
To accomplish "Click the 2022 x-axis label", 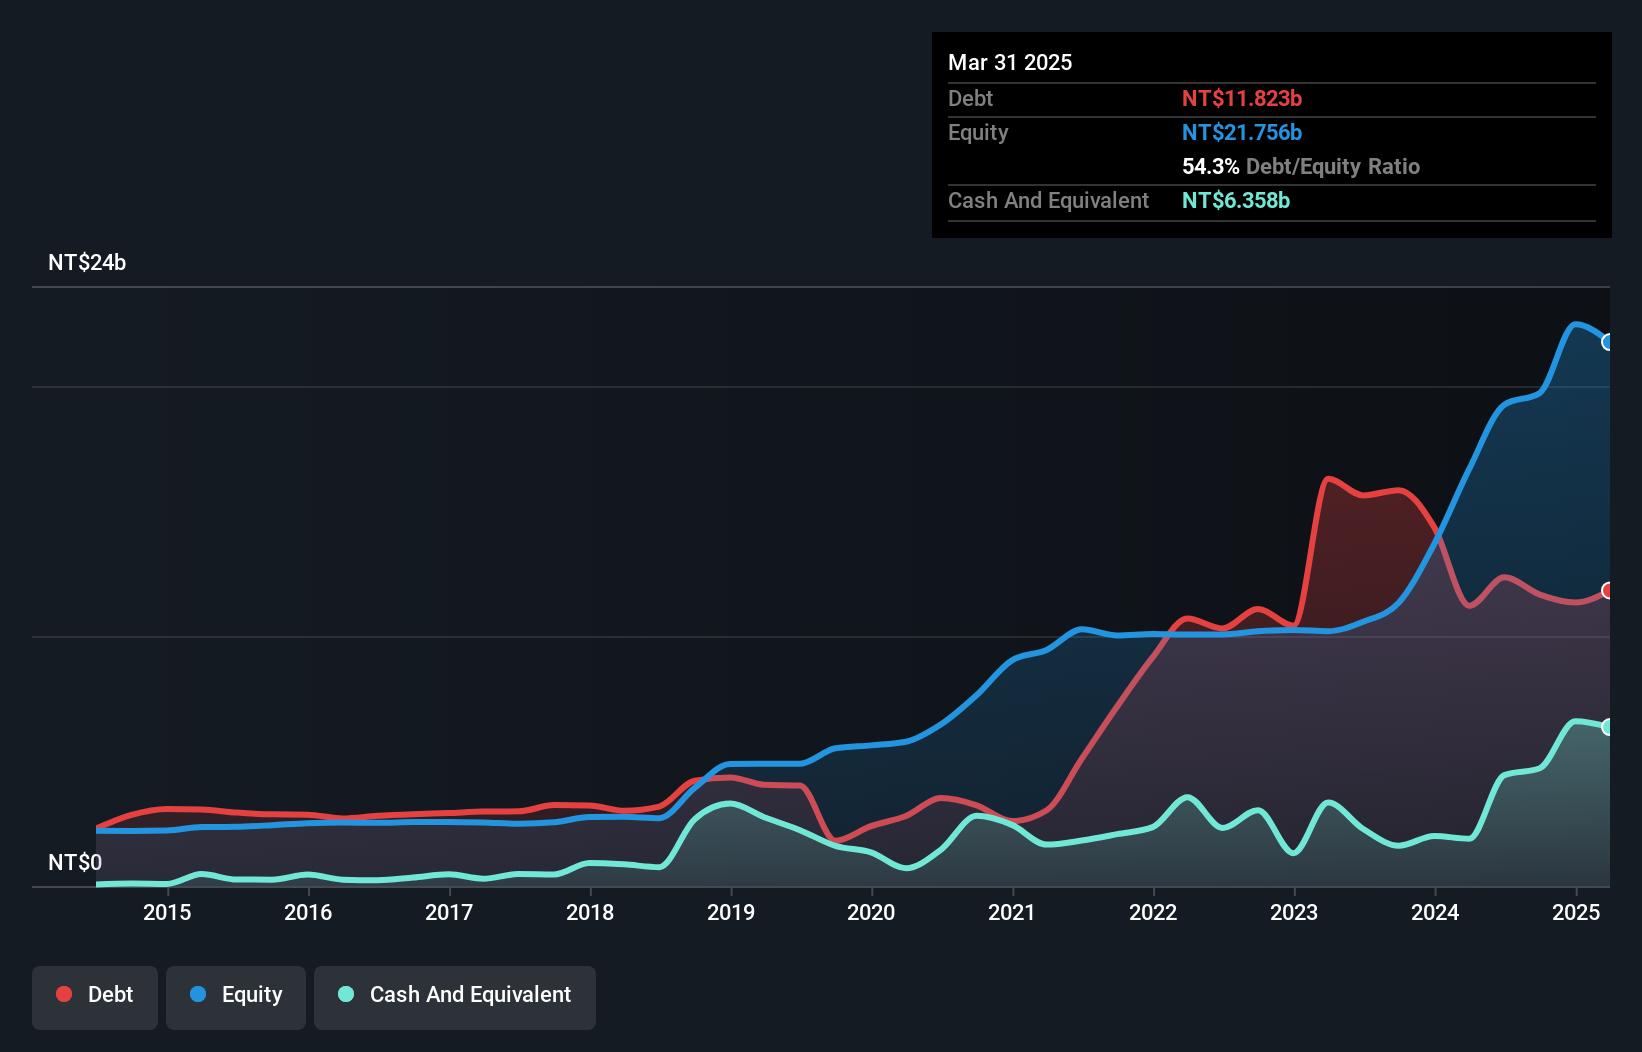I will click(1153, 912).
